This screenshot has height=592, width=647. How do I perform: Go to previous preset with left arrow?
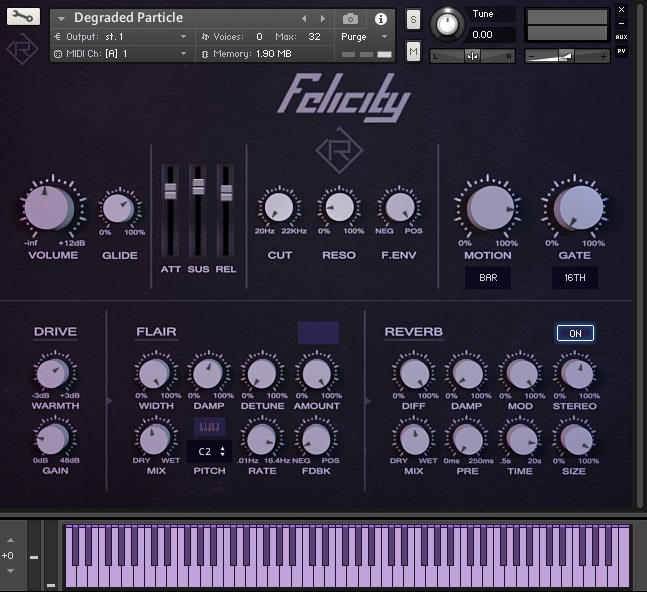[x=305, y=18]
